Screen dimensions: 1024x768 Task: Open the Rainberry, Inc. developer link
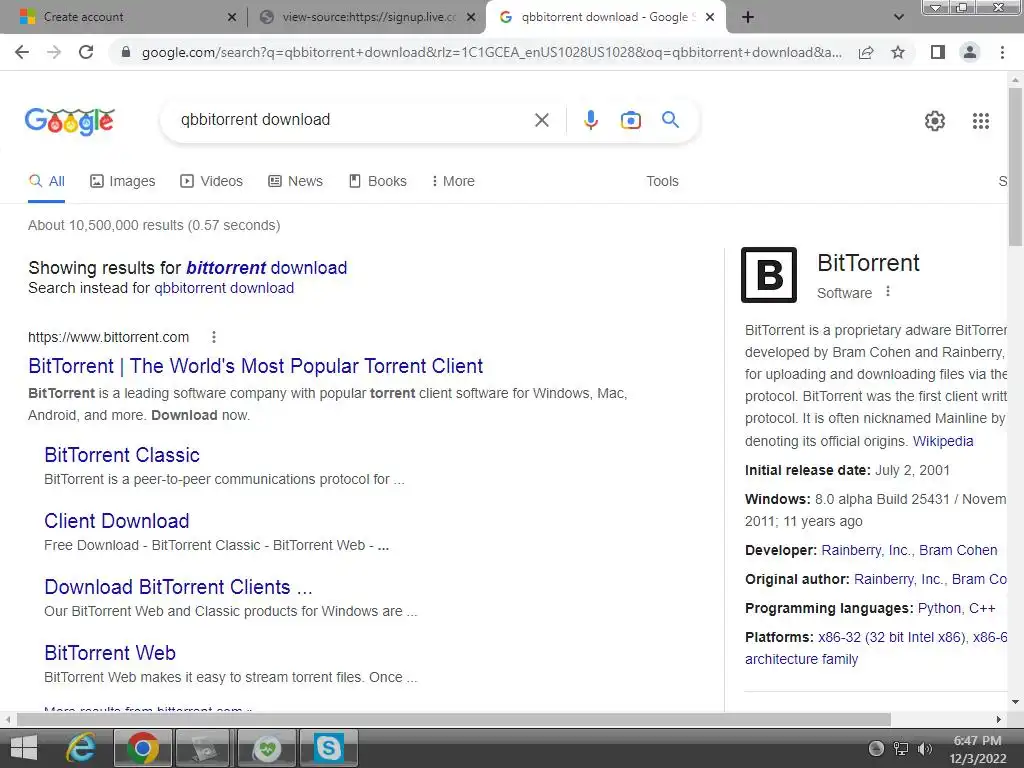coord(865,551)
